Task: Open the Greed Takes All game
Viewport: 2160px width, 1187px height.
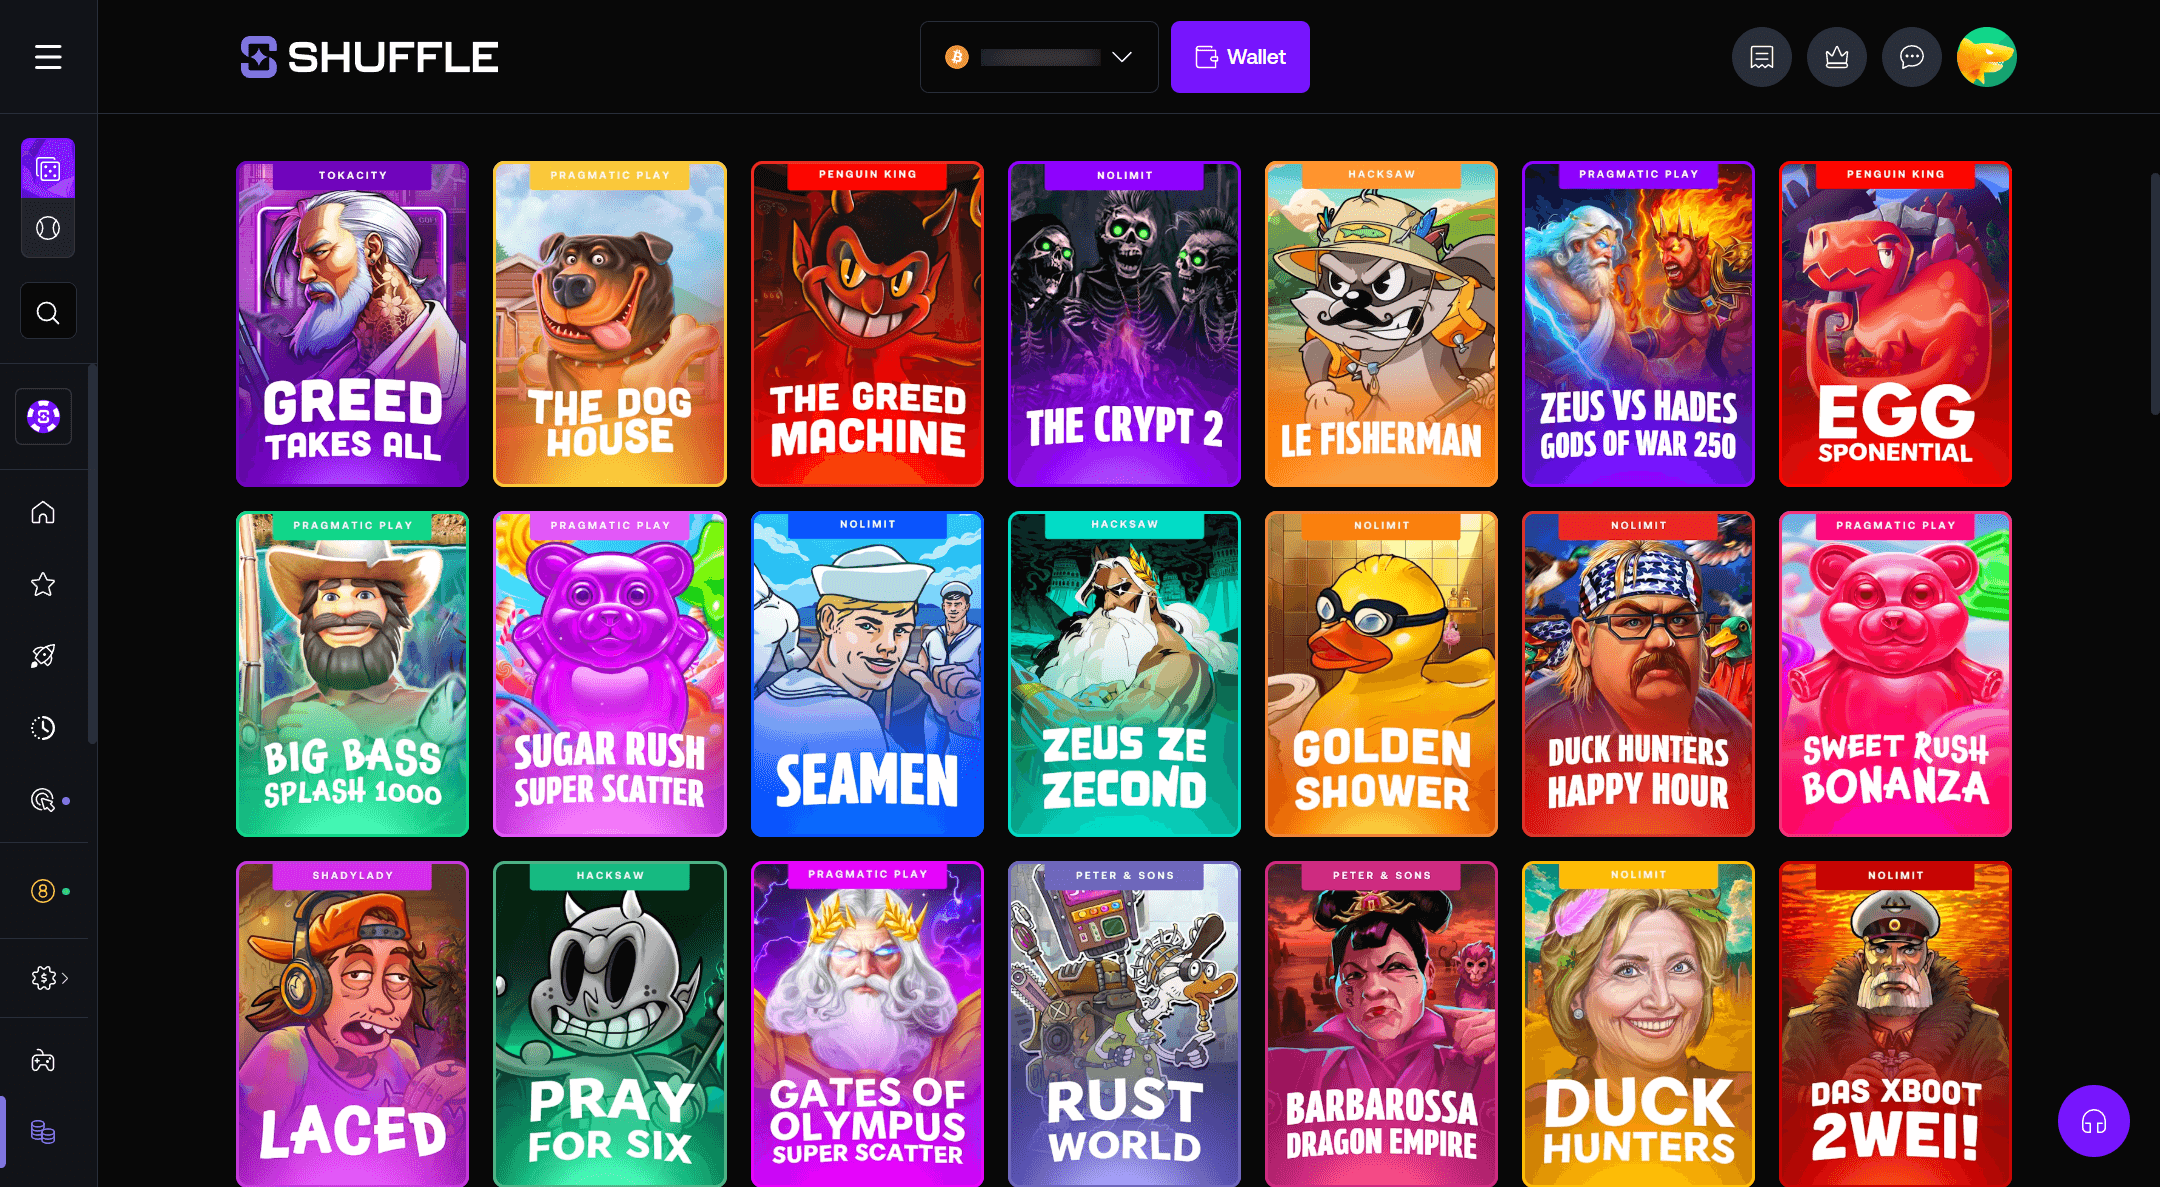Action: (352, 324)
